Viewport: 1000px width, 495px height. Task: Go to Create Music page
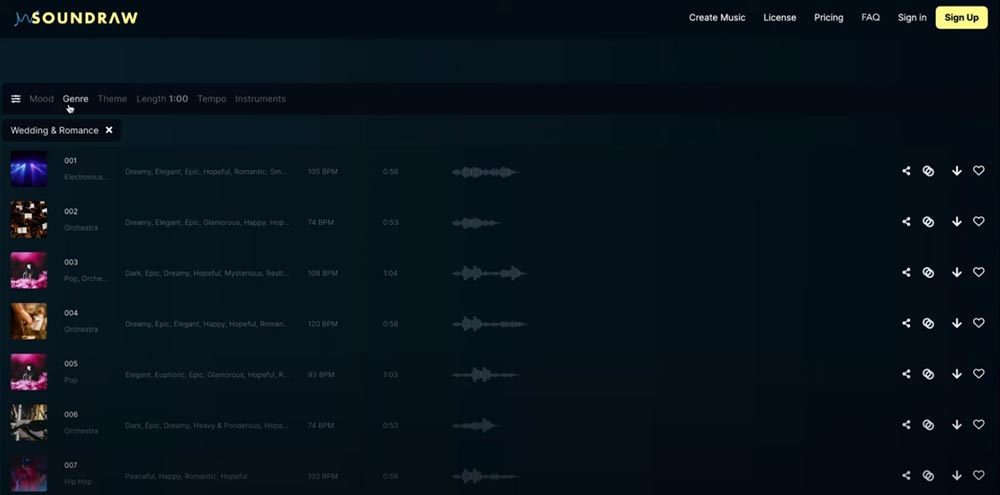(x=717, y=18)
